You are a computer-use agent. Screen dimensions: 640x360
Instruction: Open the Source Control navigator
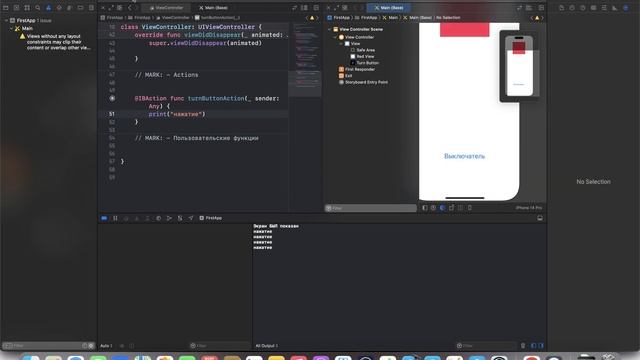[16, 8]
